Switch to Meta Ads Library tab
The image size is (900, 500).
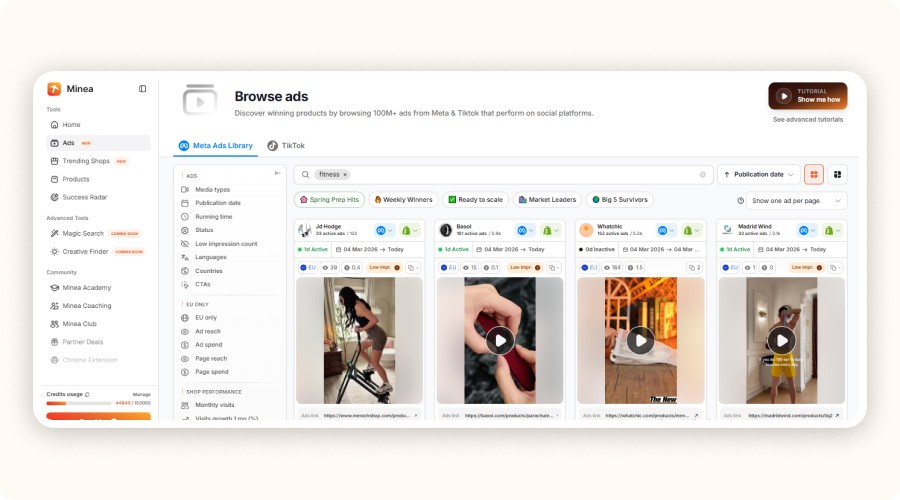click(216, 146)
